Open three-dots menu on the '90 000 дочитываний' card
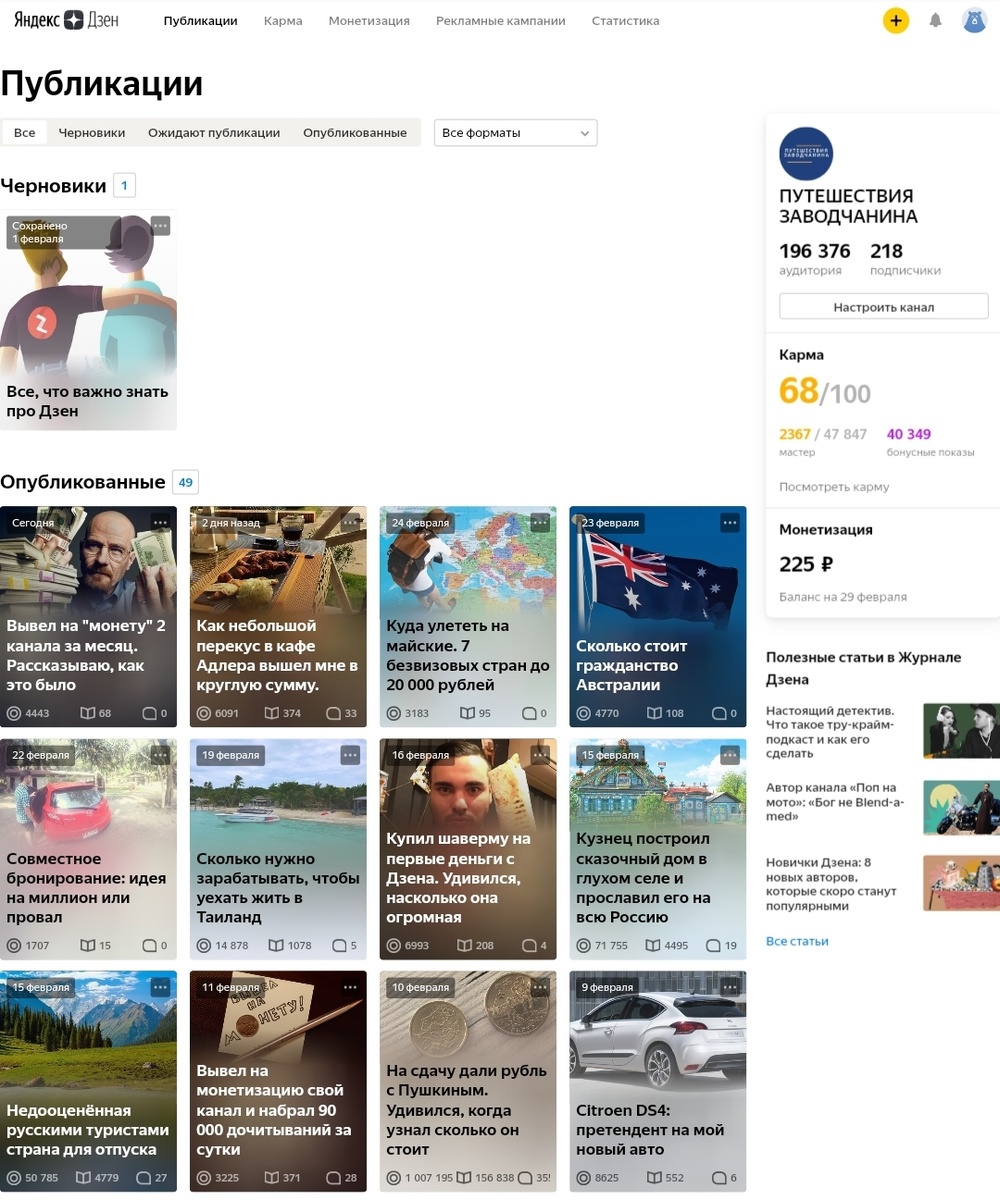 point(350,987)
